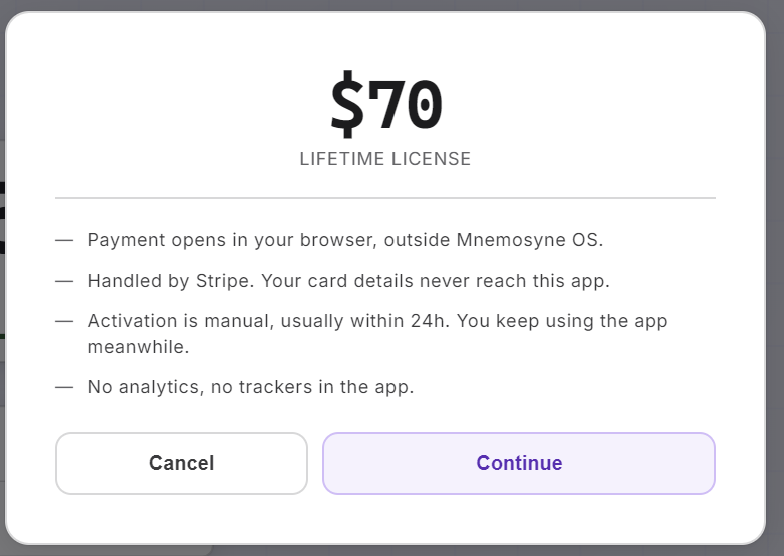Click the dimmed backdrop above the dialog
The height and width of the screenshot is (556, 784).
(392, 5)
